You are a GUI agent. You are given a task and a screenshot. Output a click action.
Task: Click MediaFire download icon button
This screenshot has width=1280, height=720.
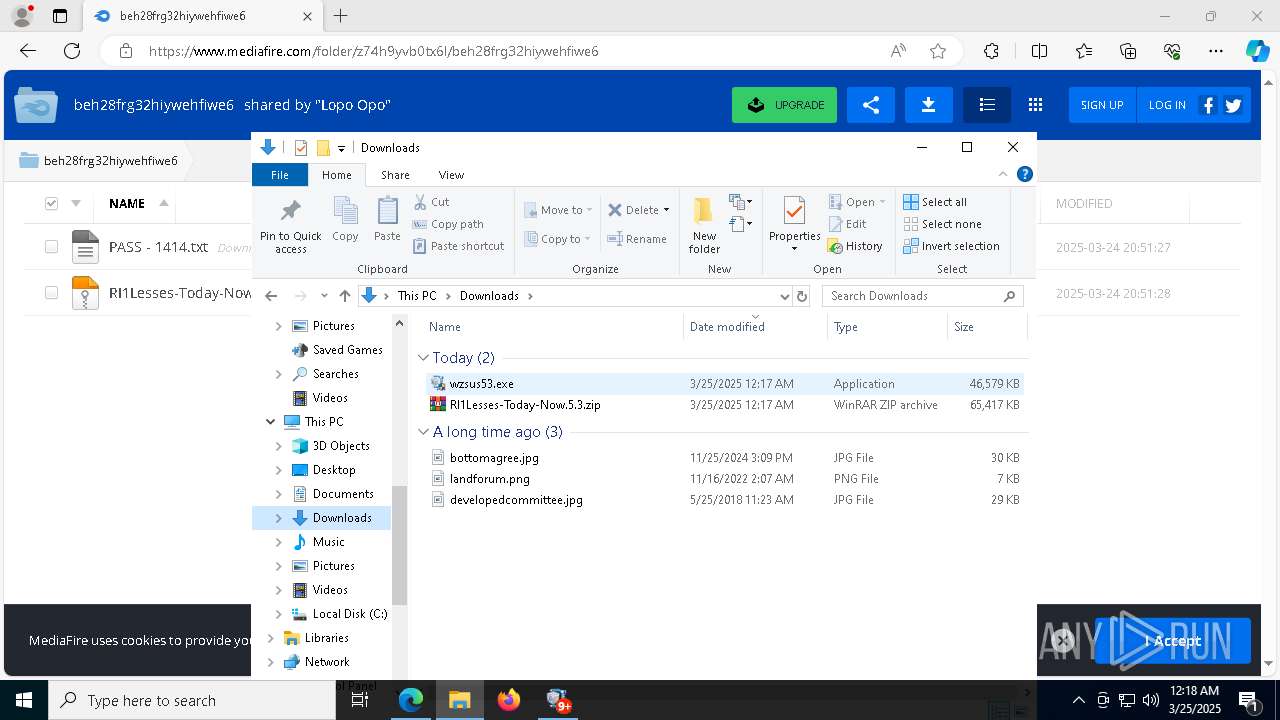click(929, 105)
